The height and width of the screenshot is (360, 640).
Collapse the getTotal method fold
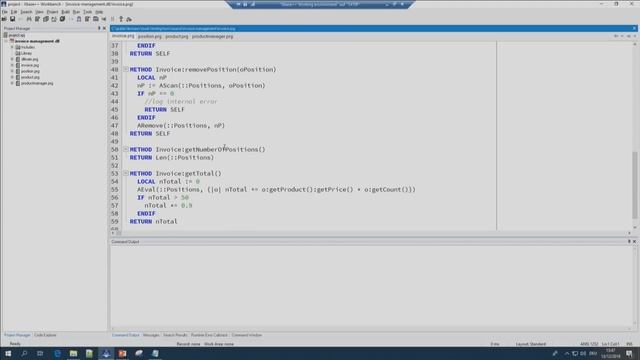click(x=126, y=173)
